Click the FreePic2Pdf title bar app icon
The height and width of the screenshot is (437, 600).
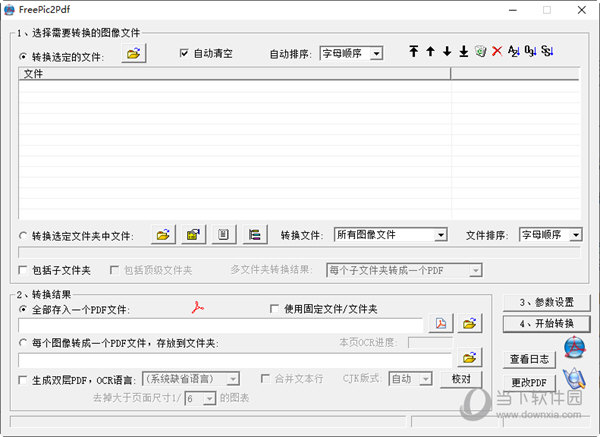tap(9, 10)
